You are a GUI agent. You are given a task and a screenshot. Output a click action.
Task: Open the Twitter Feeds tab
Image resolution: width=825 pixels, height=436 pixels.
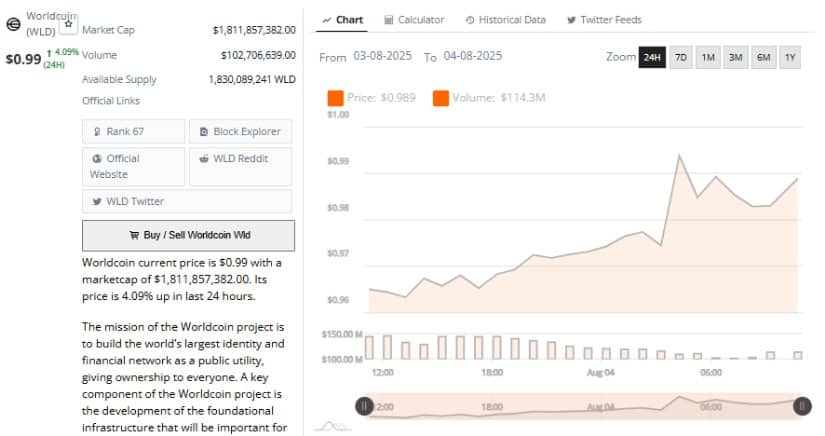(604, 20)
